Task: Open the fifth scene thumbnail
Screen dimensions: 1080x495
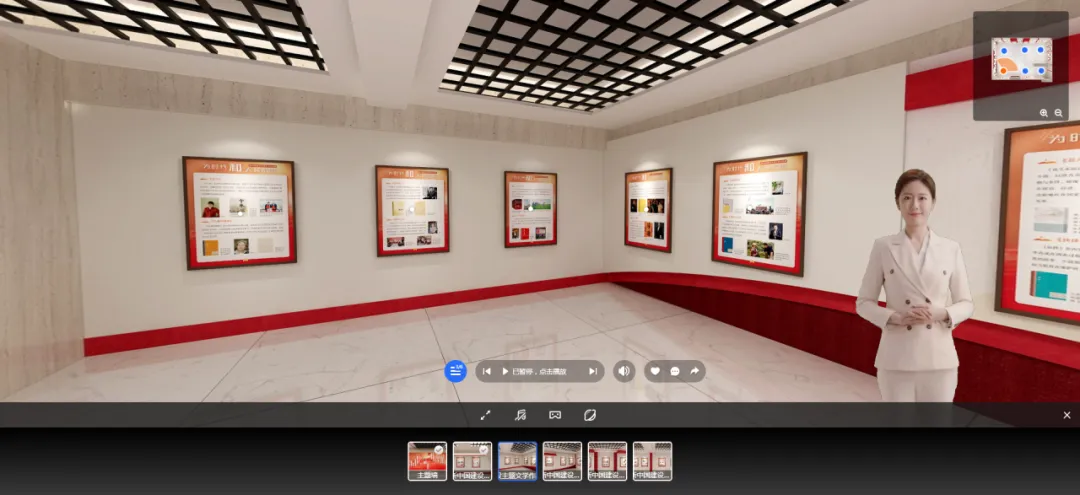Action: coord(608,461)
